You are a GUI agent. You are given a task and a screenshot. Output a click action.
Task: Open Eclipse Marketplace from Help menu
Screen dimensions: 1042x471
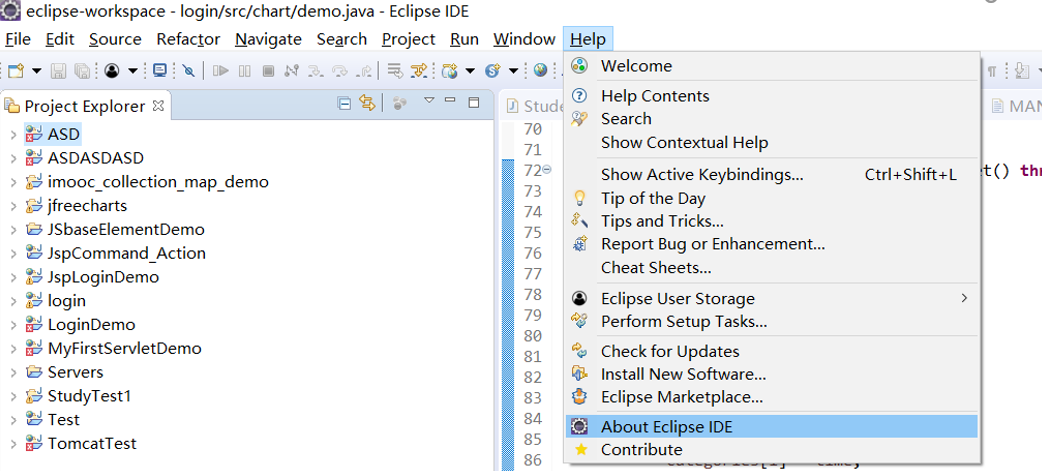pos(772,397)
